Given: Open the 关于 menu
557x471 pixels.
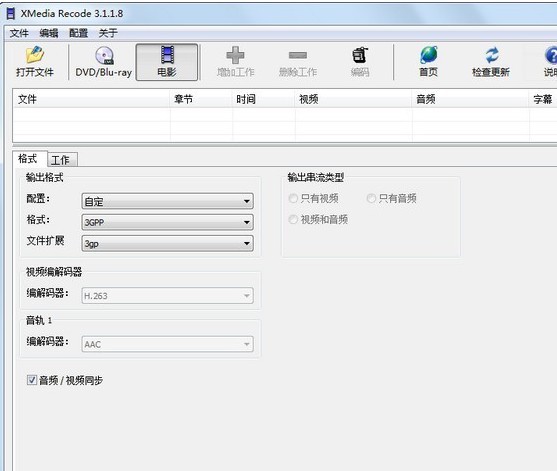Looking at the screenshot, I should pyautogui.click(x=108, y=33).
